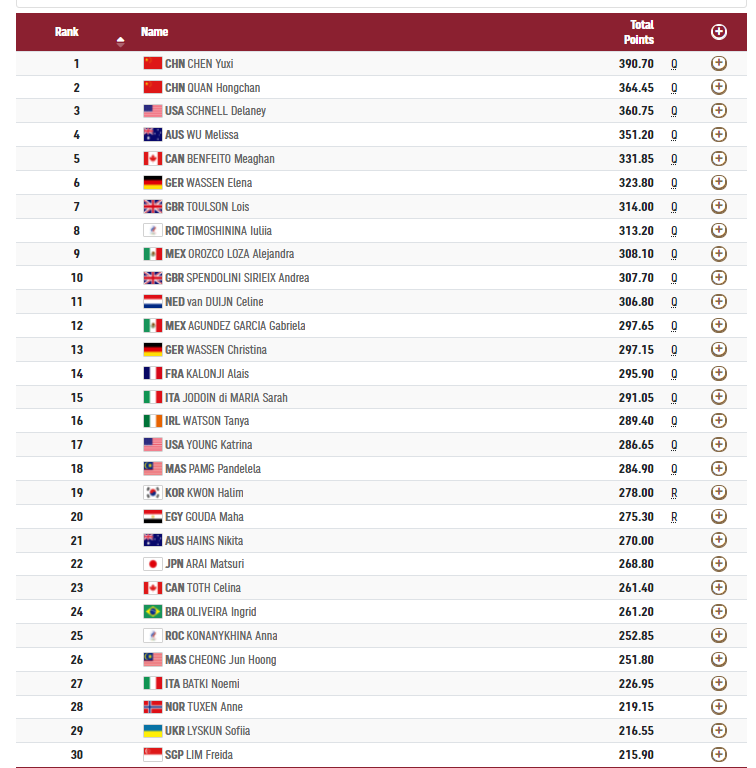Expand KWON Halim row plus icon
This screenshot has height=768, width=756.
click(x=718, y=492)
